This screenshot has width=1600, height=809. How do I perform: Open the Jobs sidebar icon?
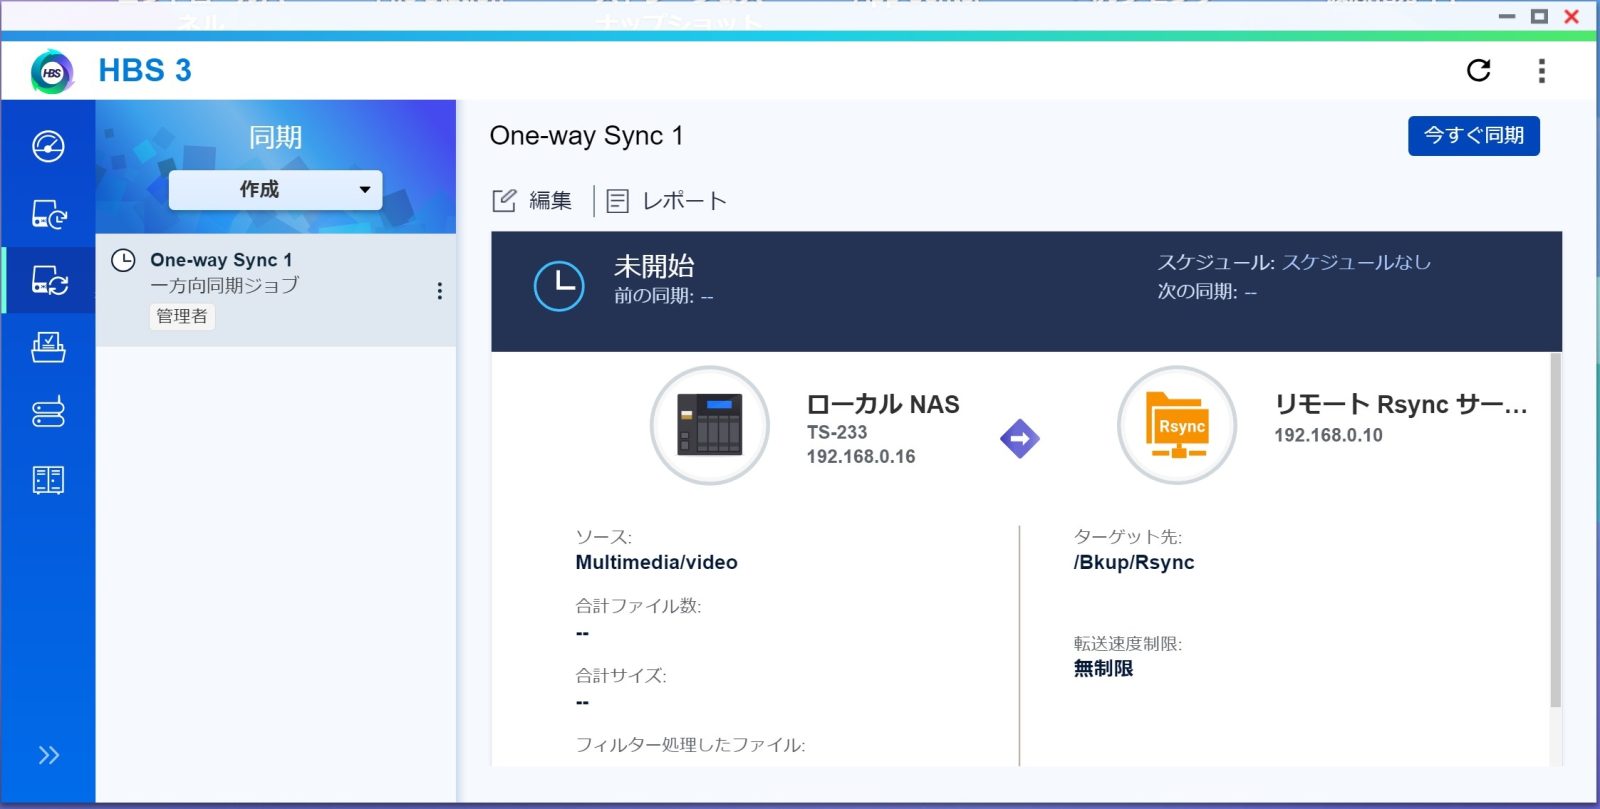[48, 347]
